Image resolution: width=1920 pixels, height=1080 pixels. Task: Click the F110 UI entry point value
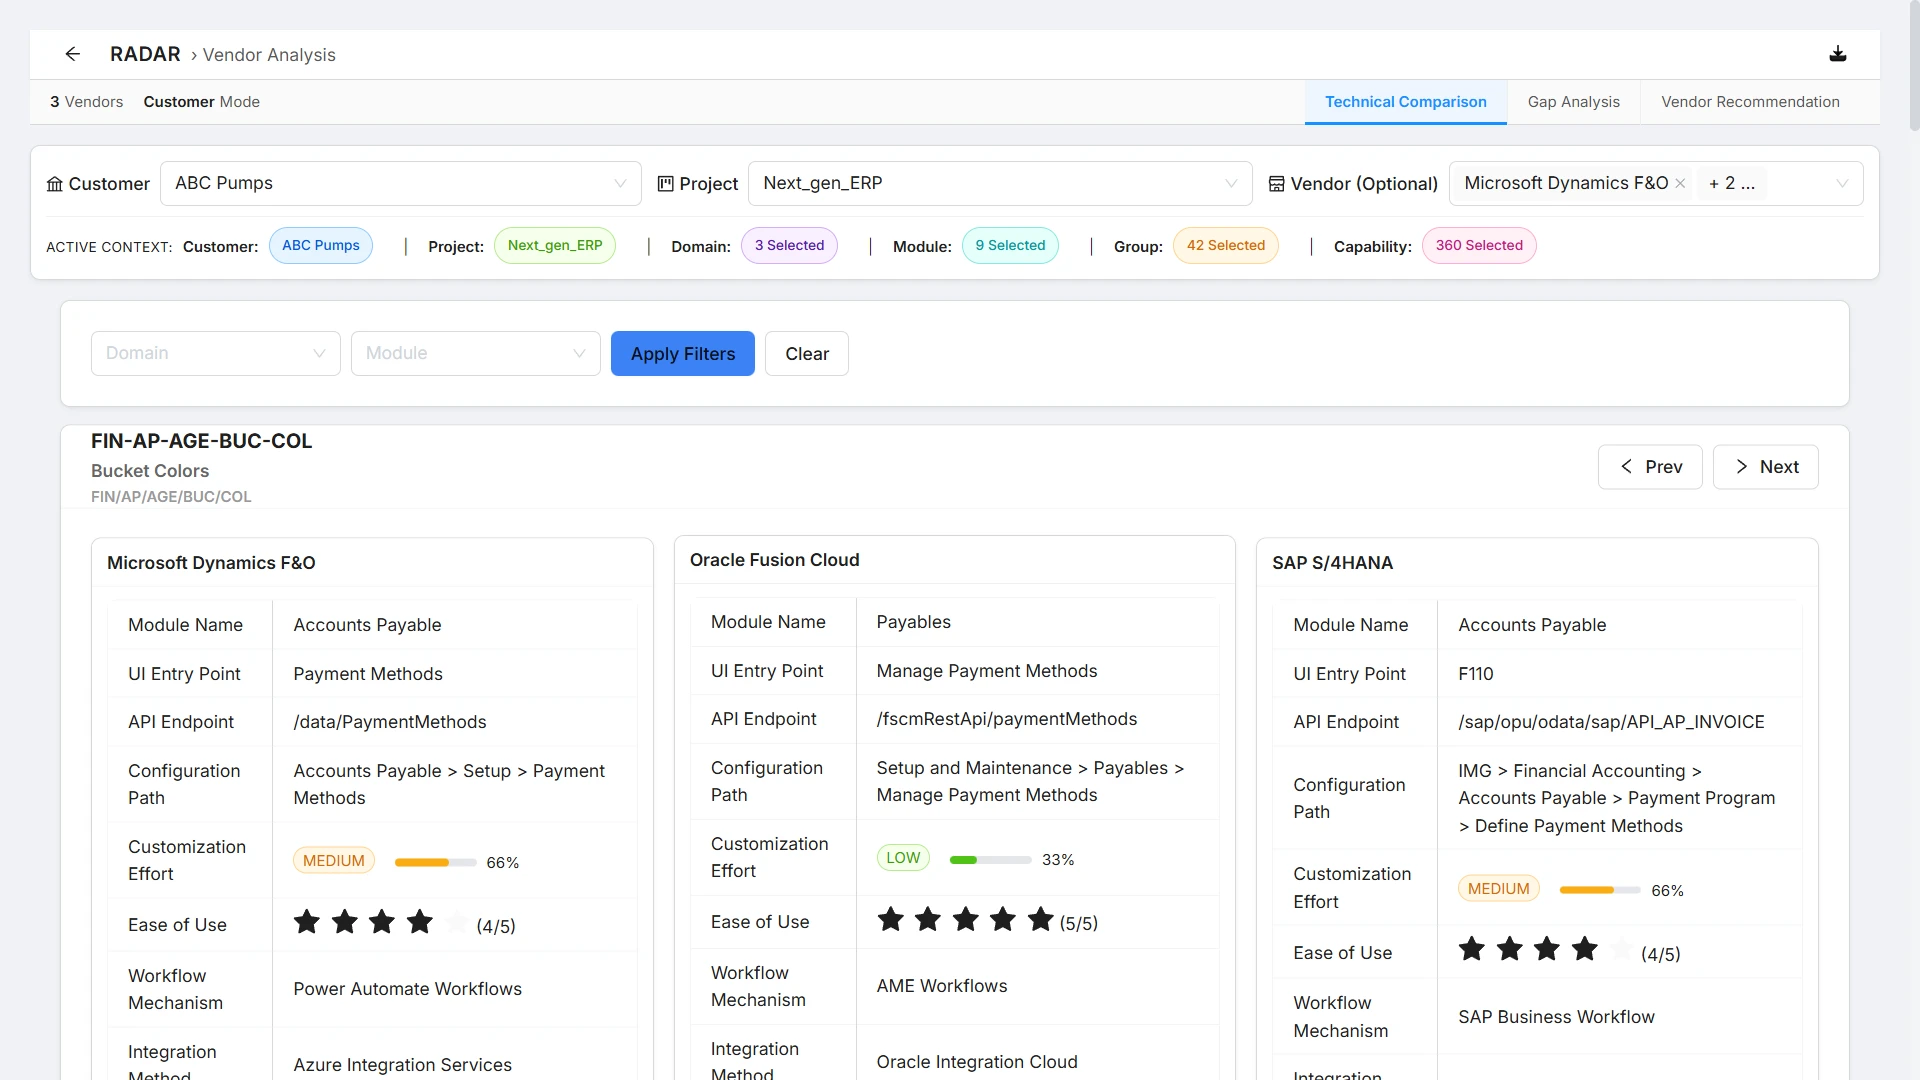coord(1476,674)
